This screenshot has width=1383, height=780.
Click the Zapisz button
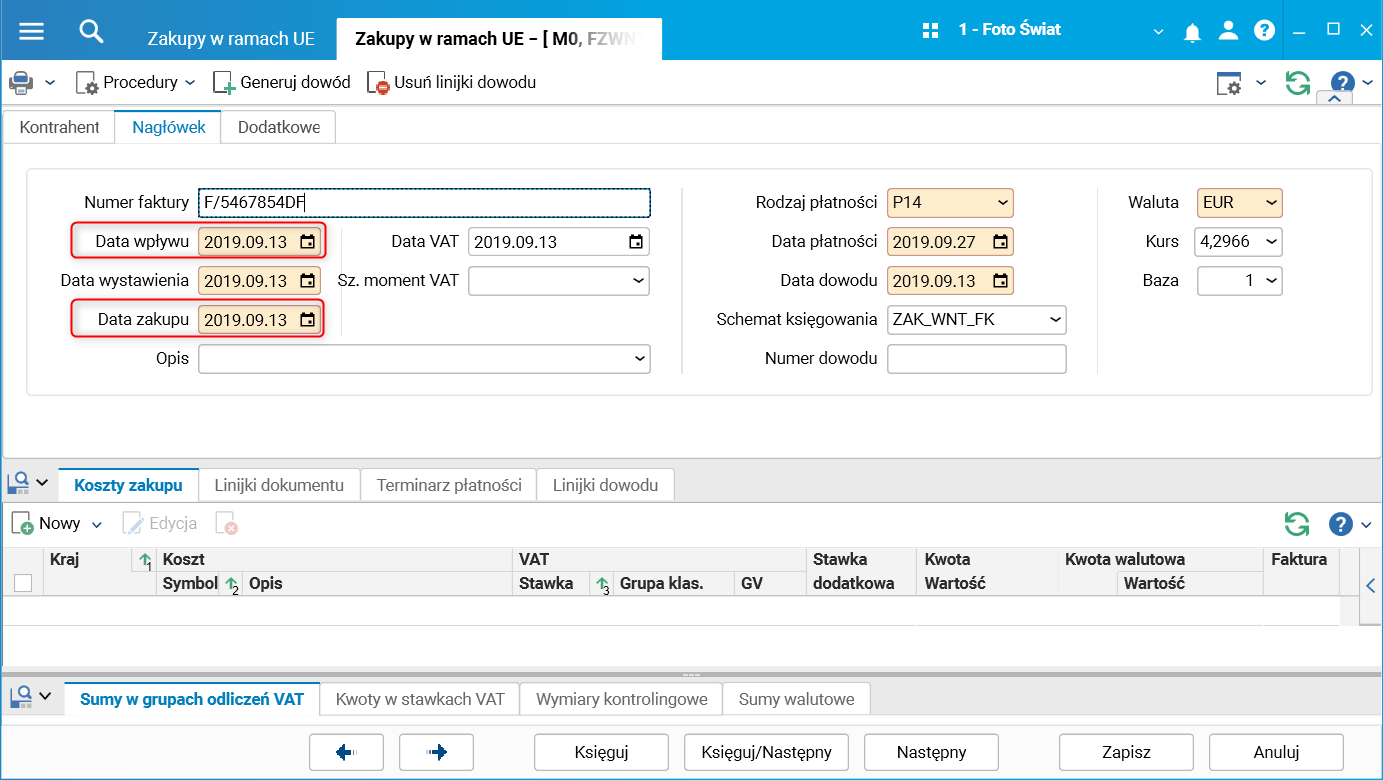click(x=1126, y=753)
